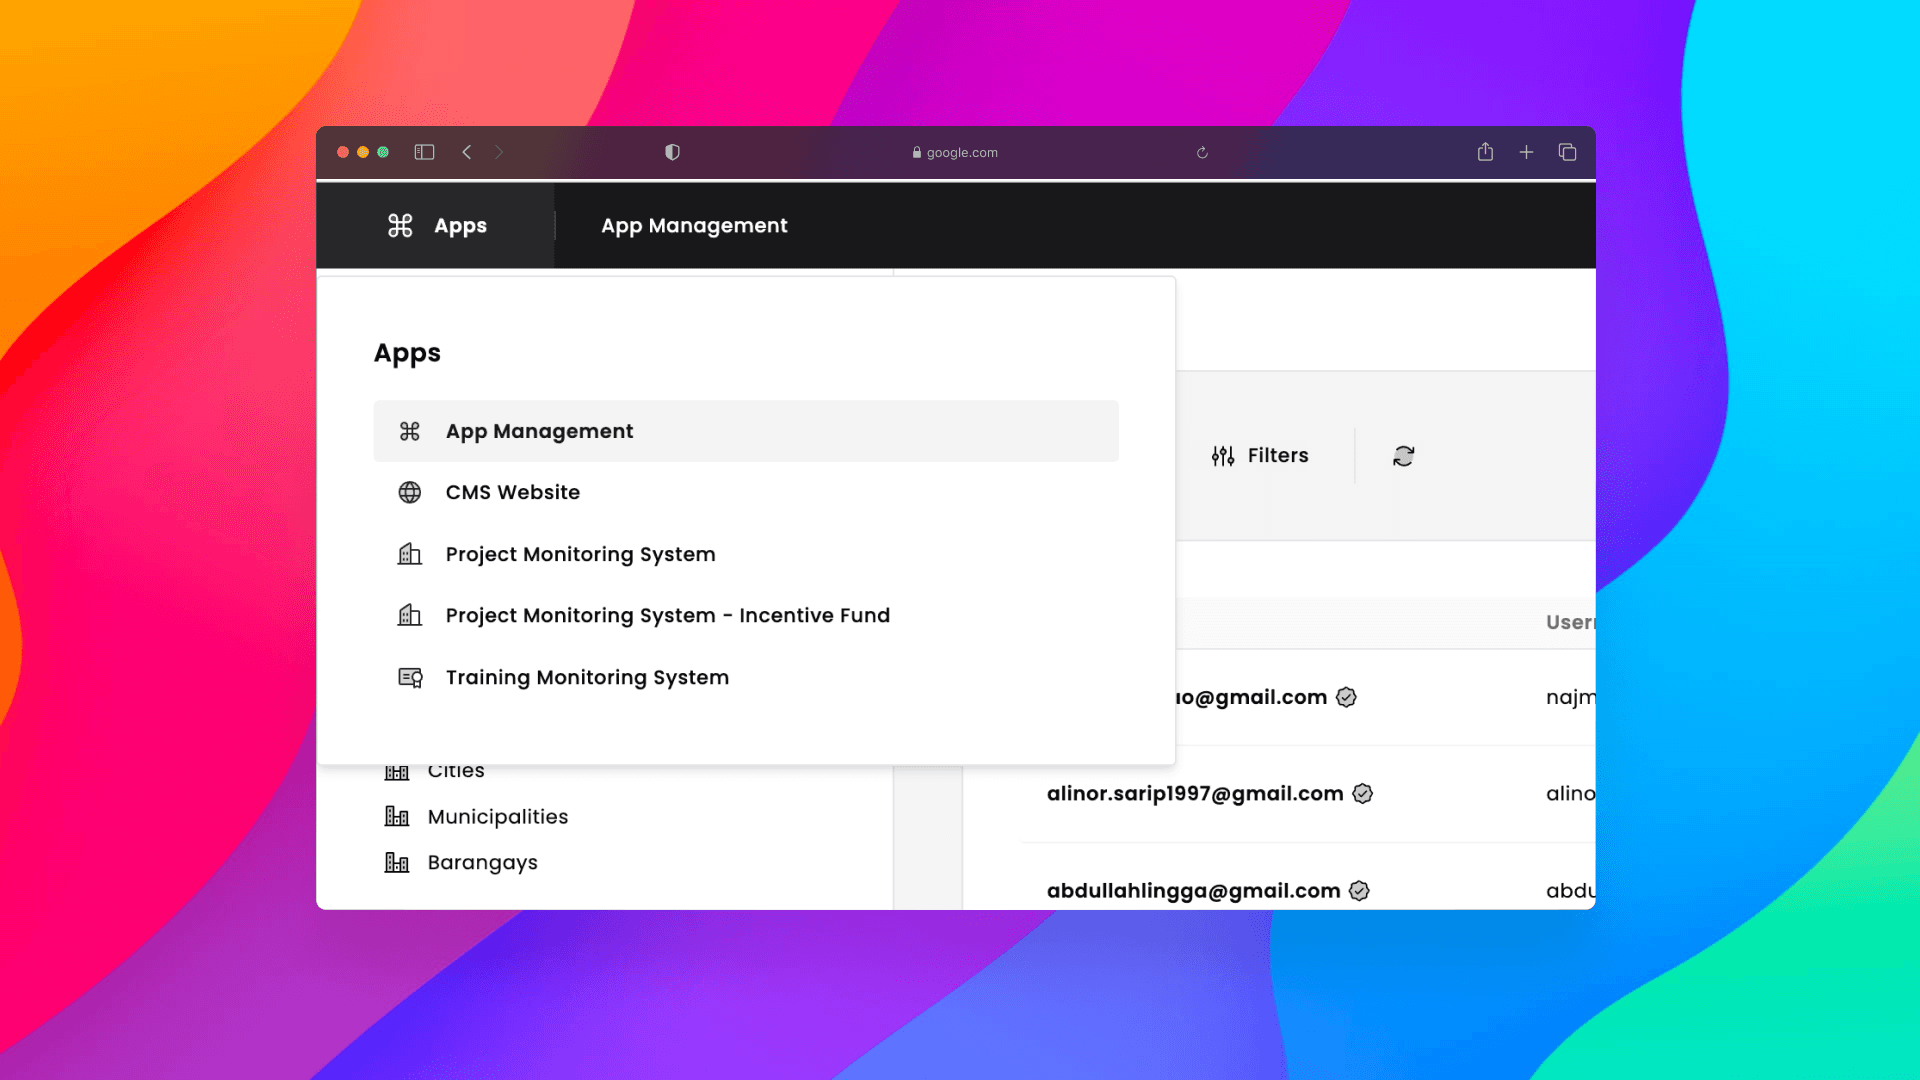This screenshot has height=1080, width=1920.
Task: Open CMS Website app
Action: pos(512,492)
